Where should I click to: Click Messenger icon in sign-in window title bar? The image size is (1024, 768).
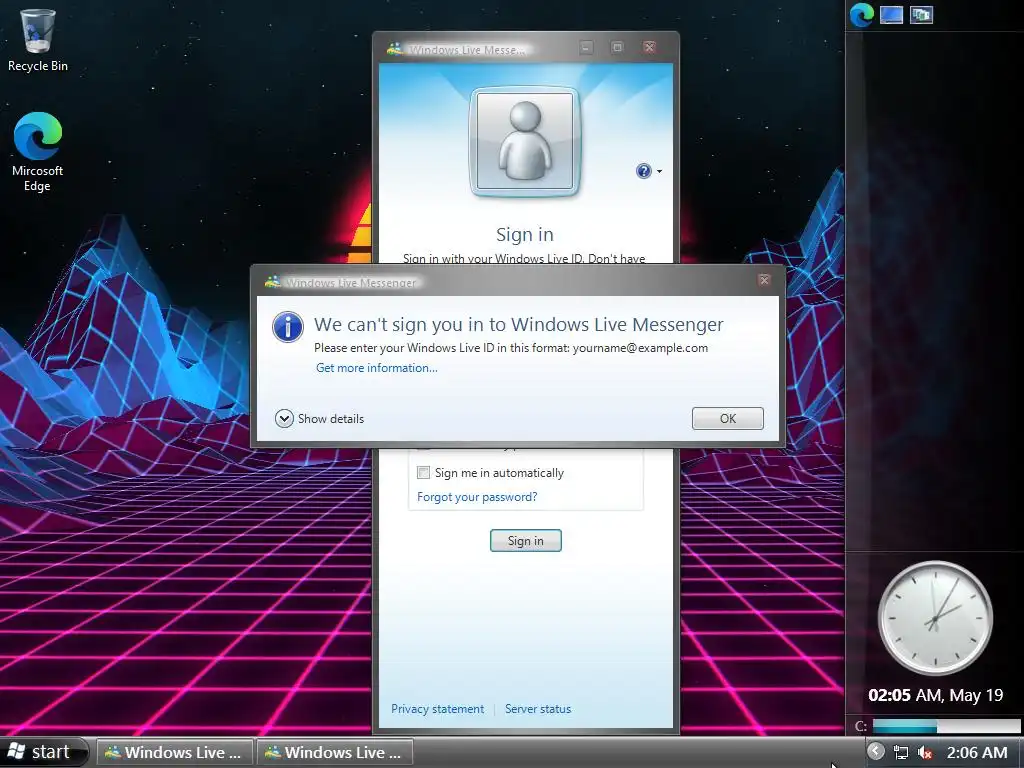click(394, 49)
